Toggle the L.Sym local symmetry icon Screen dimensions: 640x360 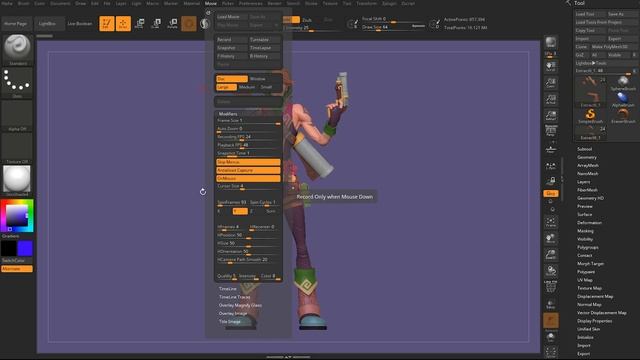coord(551,166)
